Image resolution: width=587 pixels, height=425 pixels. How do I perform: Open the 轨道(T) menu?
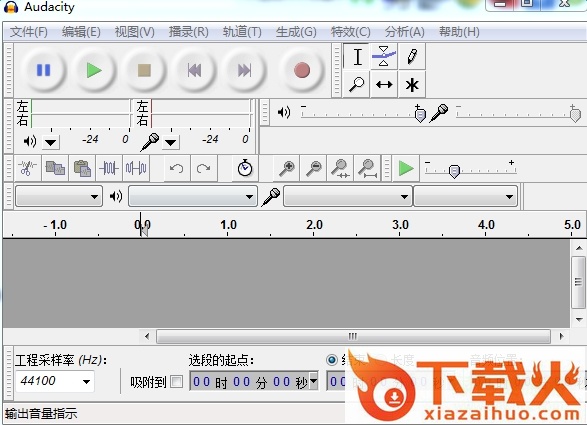point(242,32)
